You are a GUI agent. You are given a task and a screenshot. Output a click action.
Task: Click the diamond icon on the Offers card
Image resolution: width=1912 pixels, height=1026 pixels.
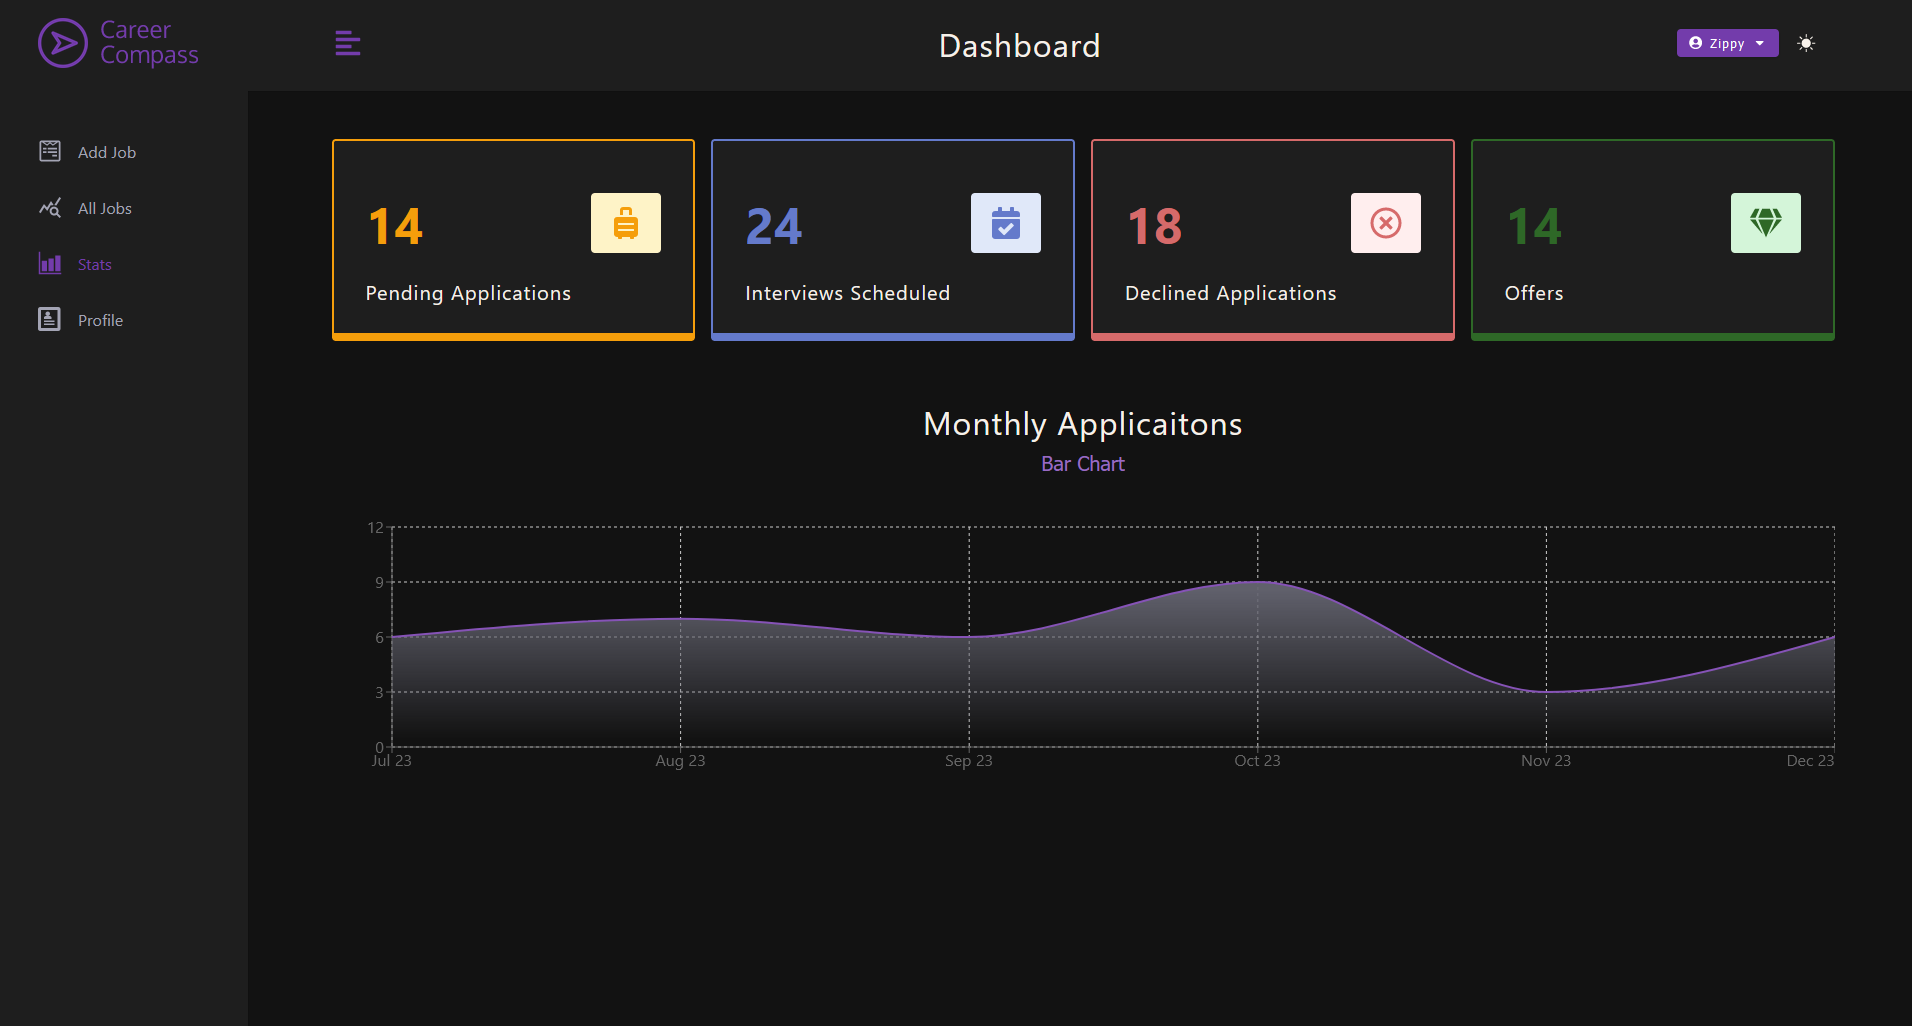1765,222
